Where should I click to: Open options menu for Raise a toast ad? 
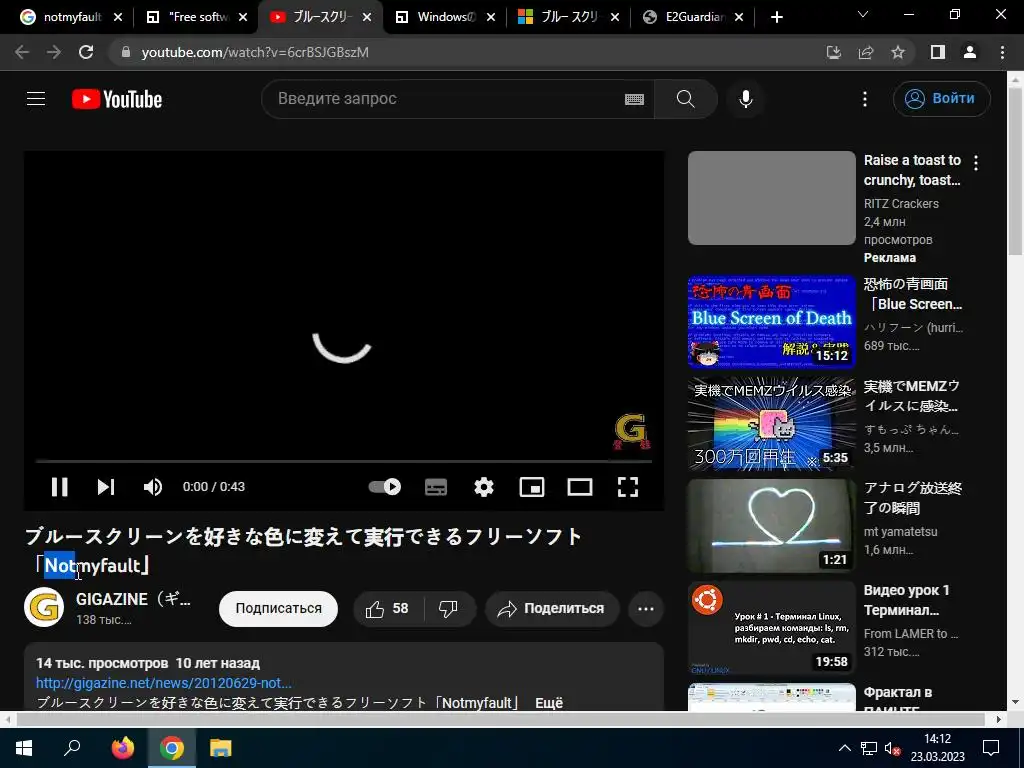tap(976, 163)
